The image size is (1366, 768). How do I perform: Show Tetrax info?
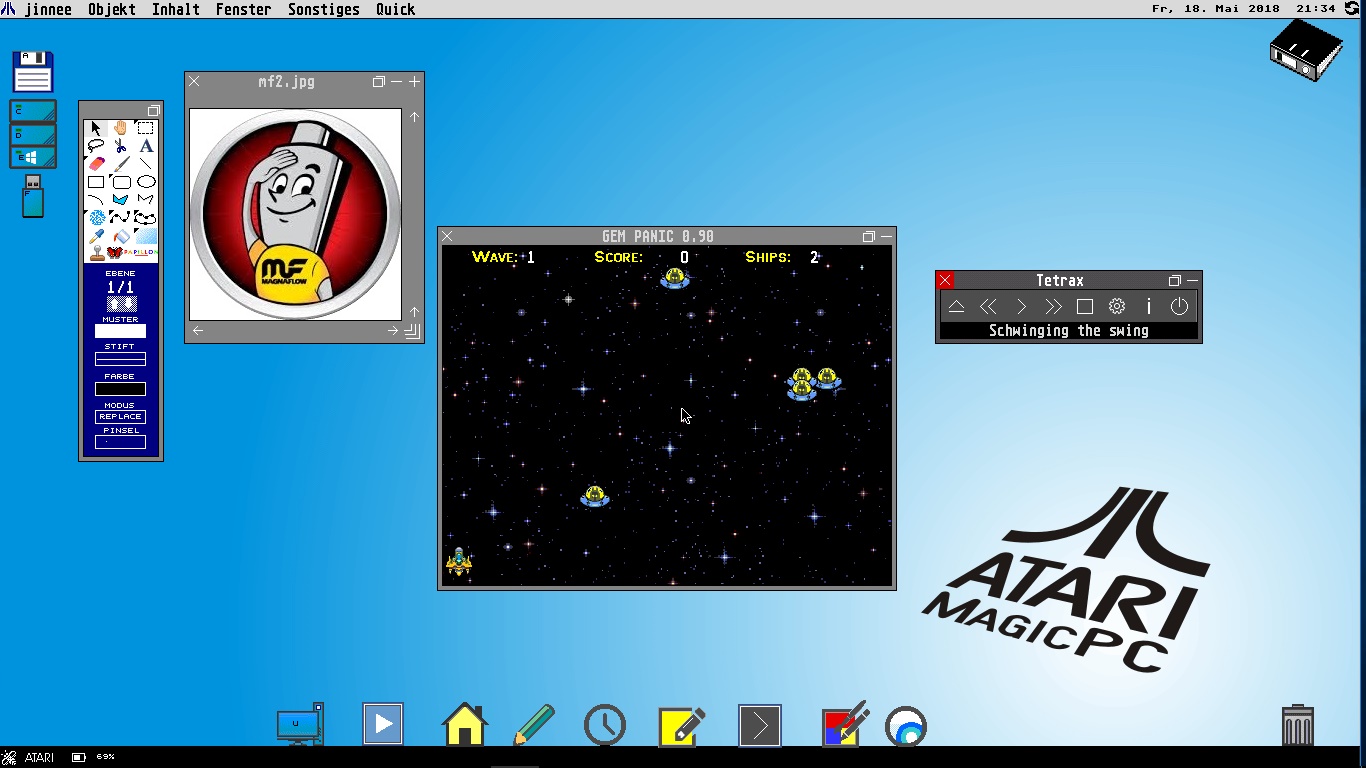pyautogui.click(x=1149, y=307)
